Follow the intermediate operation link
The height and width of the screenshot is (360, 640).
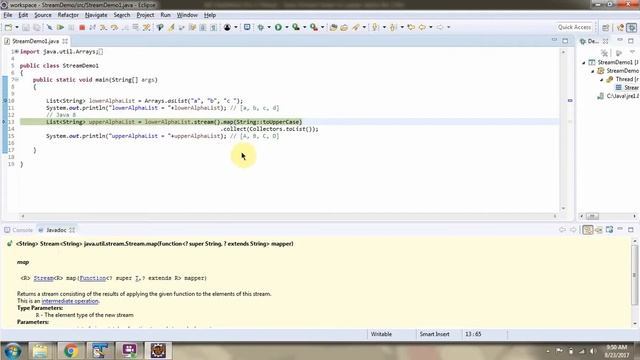point(70,301)
